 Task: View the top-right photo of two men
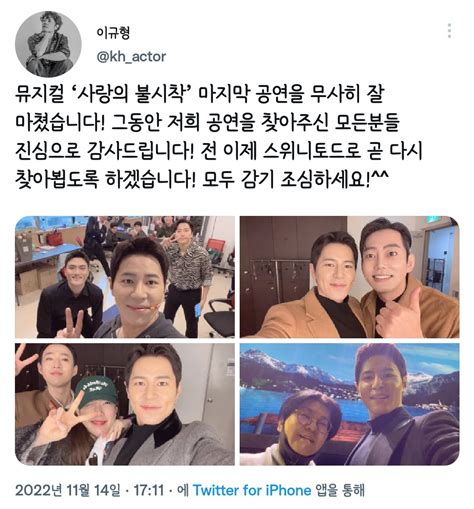(x=349, y=277)
